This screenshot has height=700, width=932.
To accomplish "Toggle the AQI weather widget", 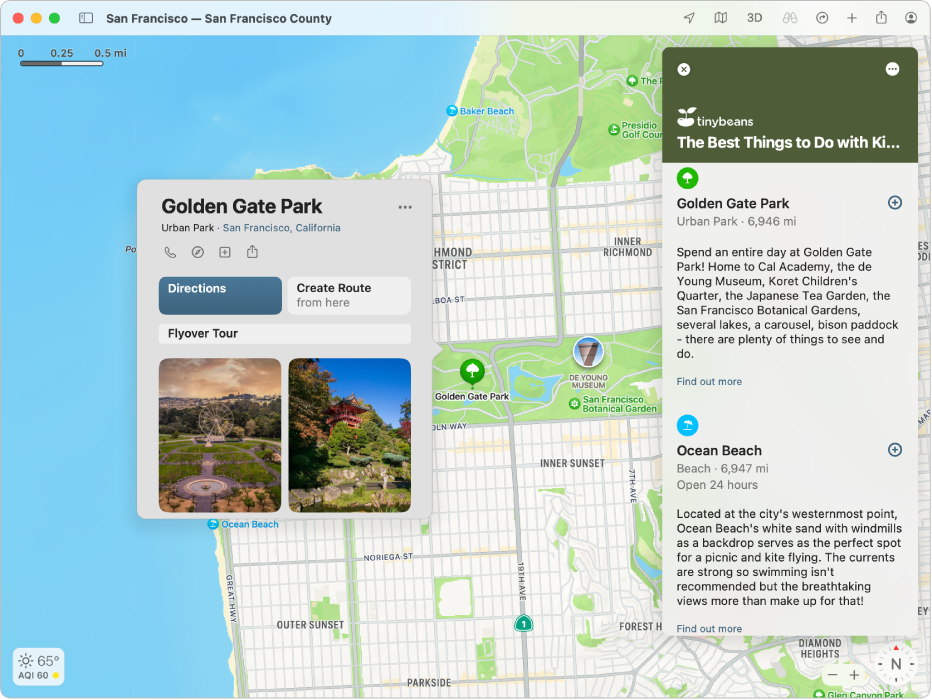I will (x=38, y=666).
